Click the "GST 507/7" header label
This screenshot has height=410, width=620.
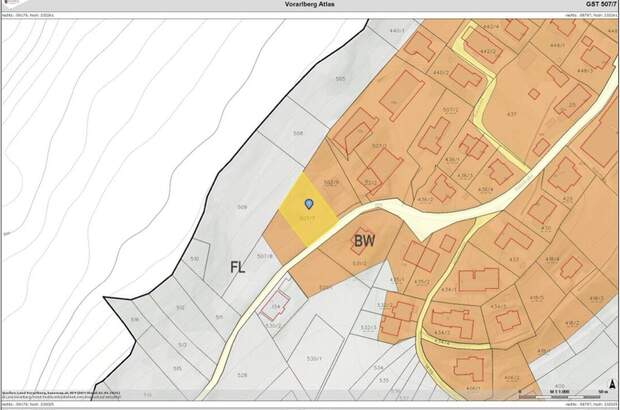[x=601, y=4]
